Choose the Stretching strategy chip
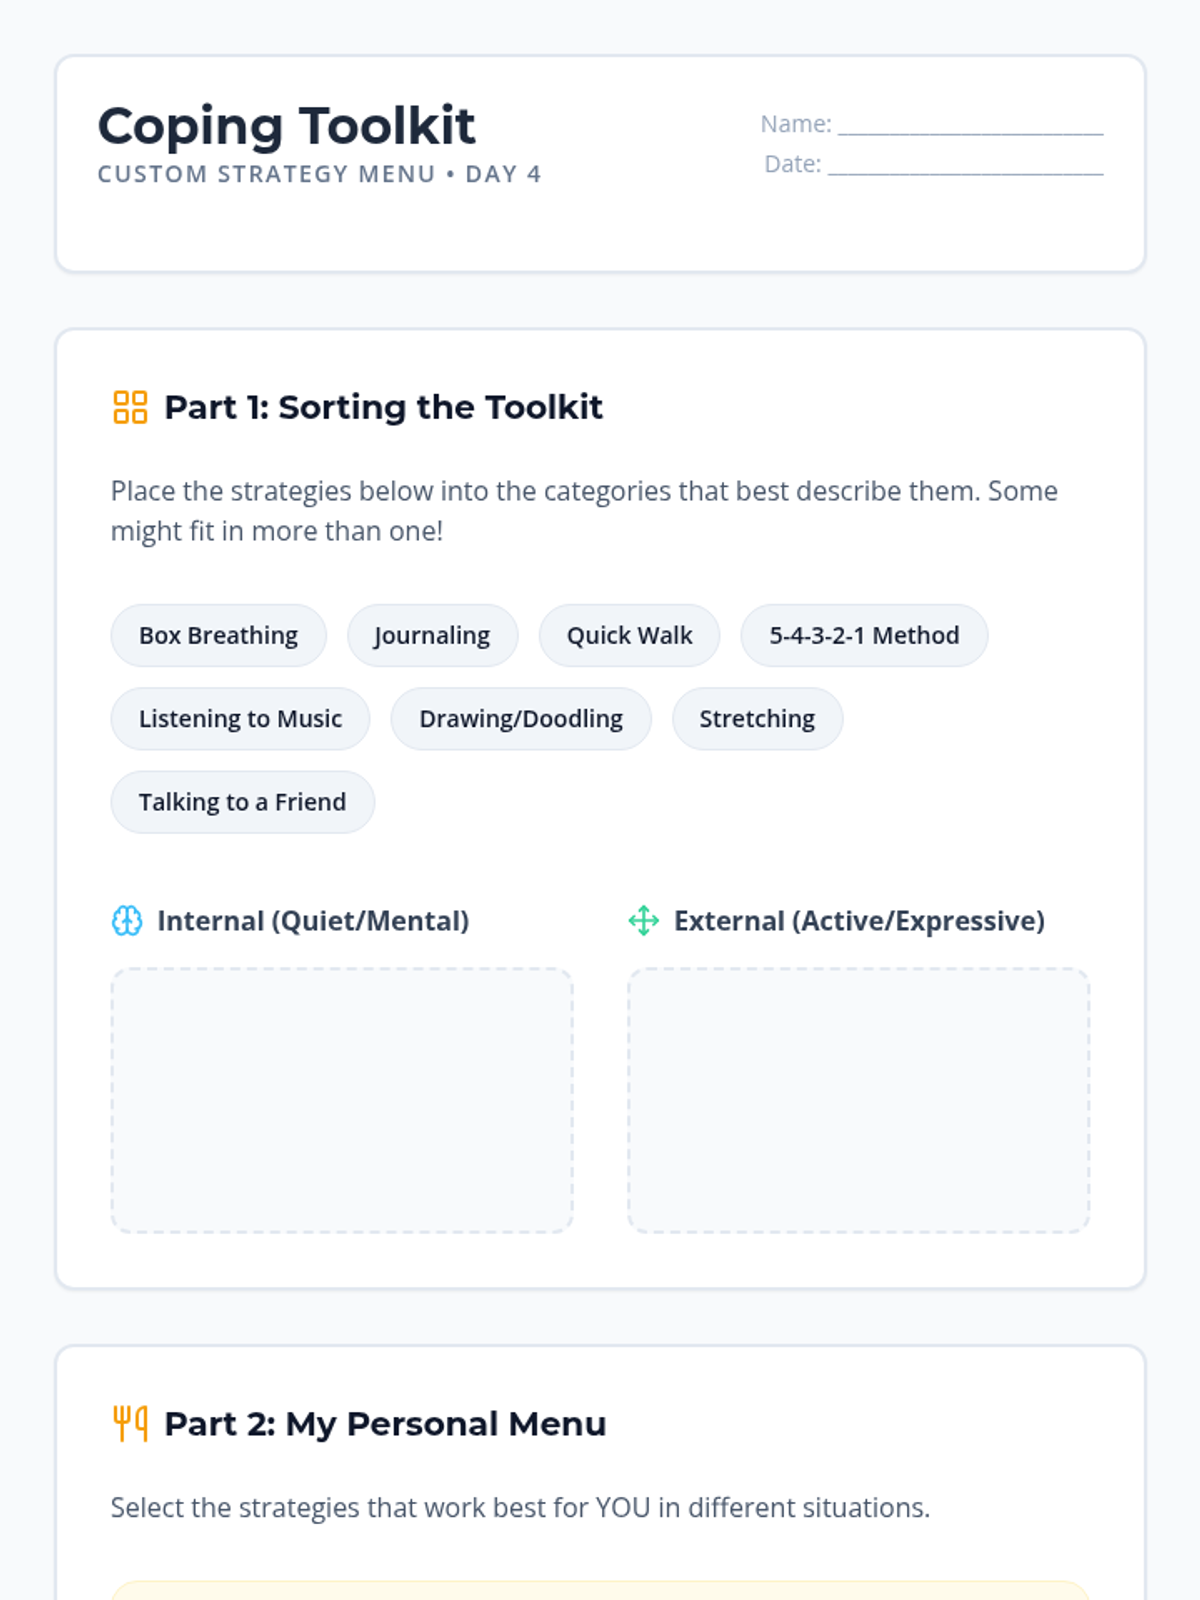 [x=757, y=718]
